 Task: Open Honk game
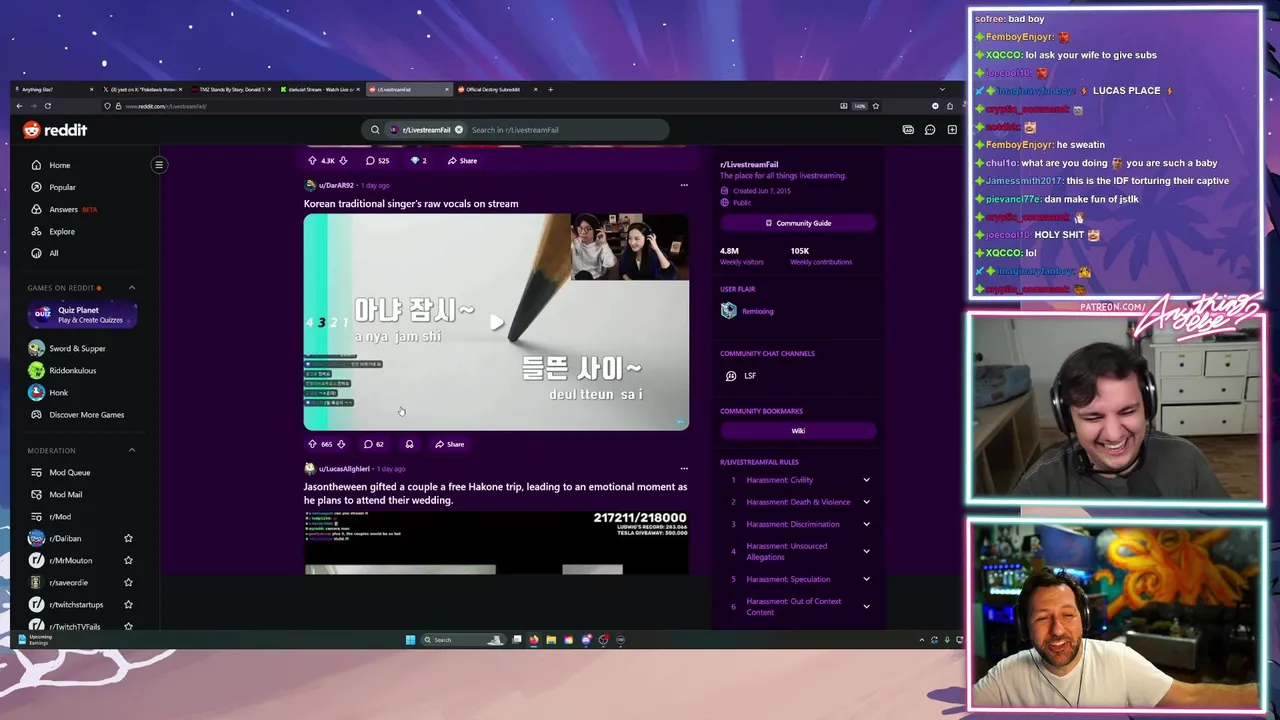pos(59,392)
